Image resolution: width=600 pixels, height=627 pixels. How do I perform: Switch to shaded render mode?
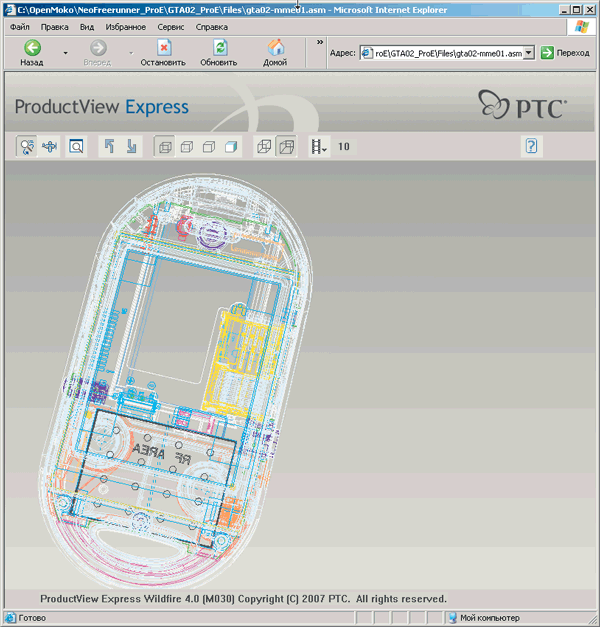(x=231, y=147)
